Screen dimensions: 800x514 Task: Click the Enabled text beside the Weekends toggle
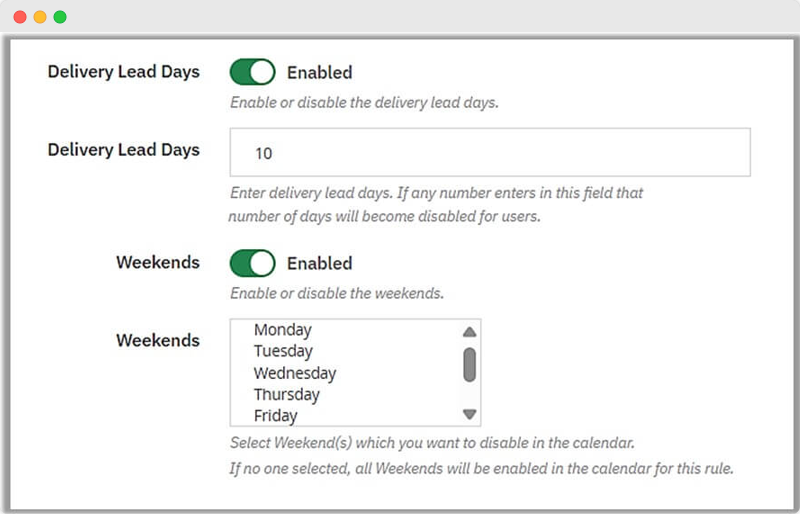pyautogui.click(x=319, y=263)
